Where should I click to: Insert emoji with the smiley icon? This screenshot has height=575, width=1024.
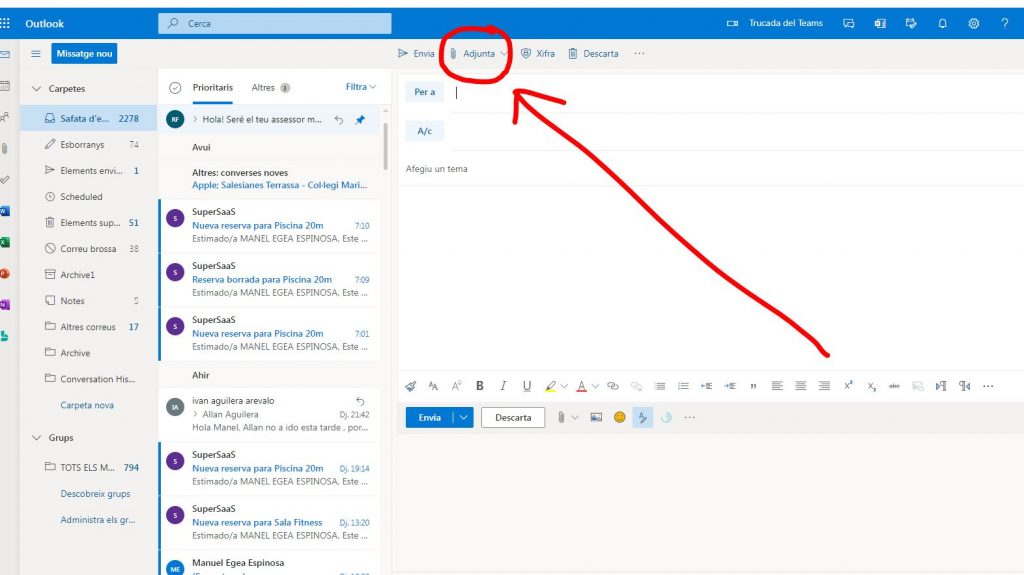[x=619, y=417]
